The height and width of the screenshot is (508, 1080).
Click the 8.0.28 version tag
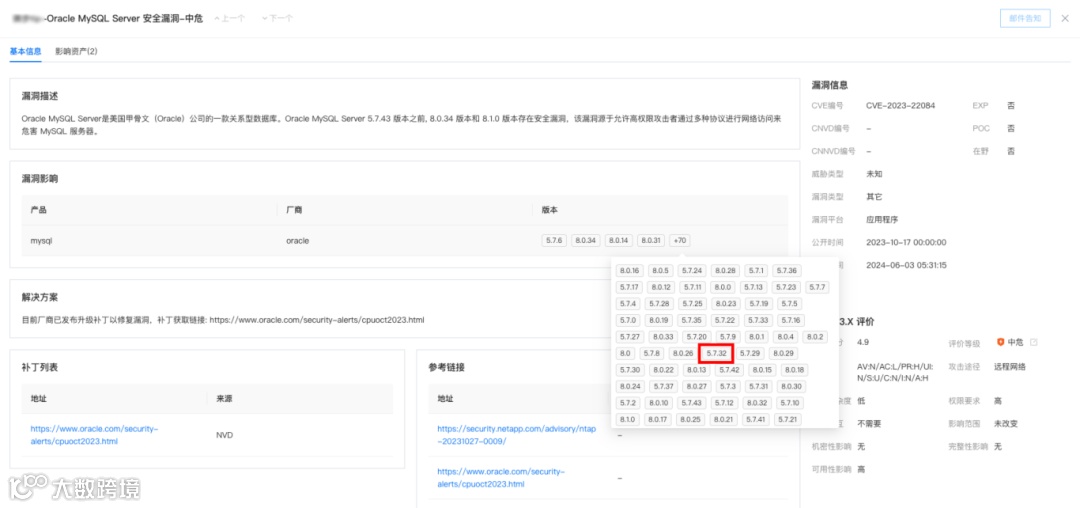coord(725,271)
